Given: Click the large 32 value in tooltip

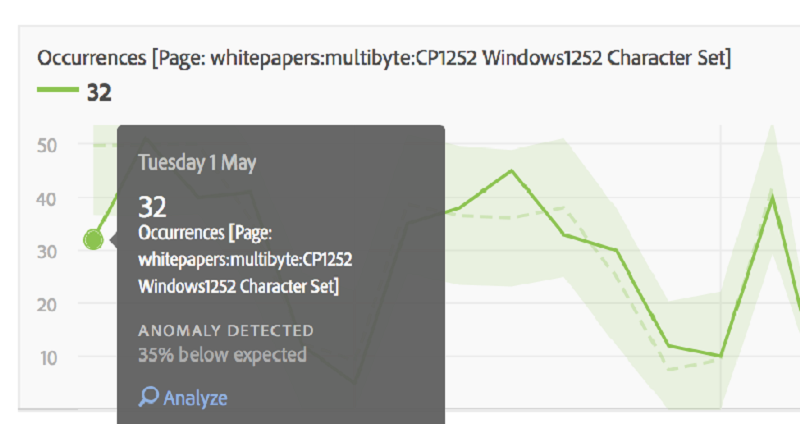Looking at the screenshot, I should tap(152, 207).
